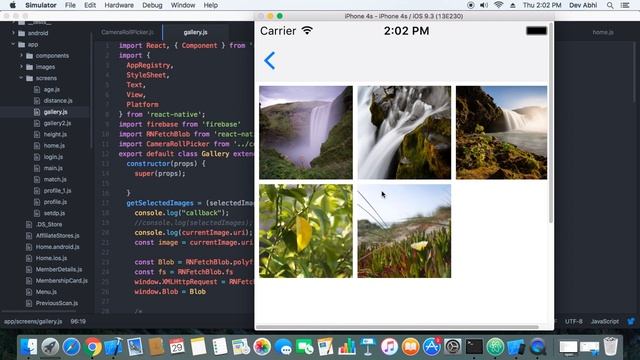Open the Notes app in dock
Viewport: 640px width, 360px height.
[198, 347]
